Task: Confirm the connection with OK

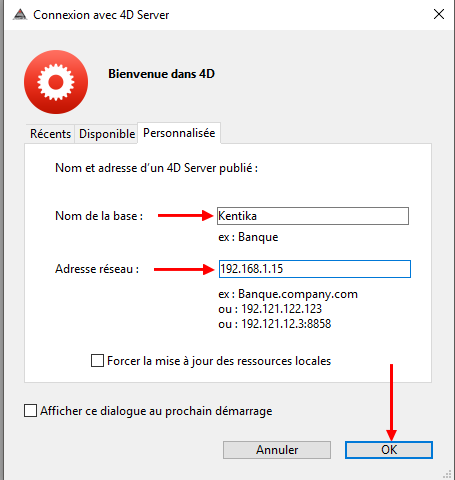Action: pyautogui.click(x=389, y=450)
